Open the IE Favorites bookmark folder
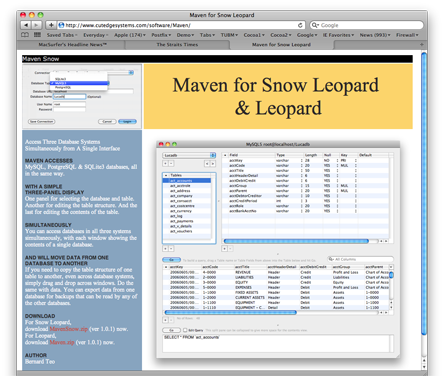This screenshot has width=444, height=376. [338, 35]
